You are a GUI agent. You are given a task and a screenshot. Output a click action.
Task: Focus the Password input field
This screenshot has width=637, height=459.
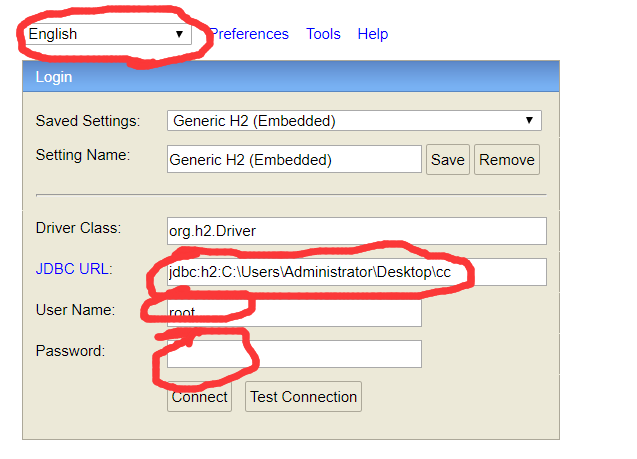294,354
